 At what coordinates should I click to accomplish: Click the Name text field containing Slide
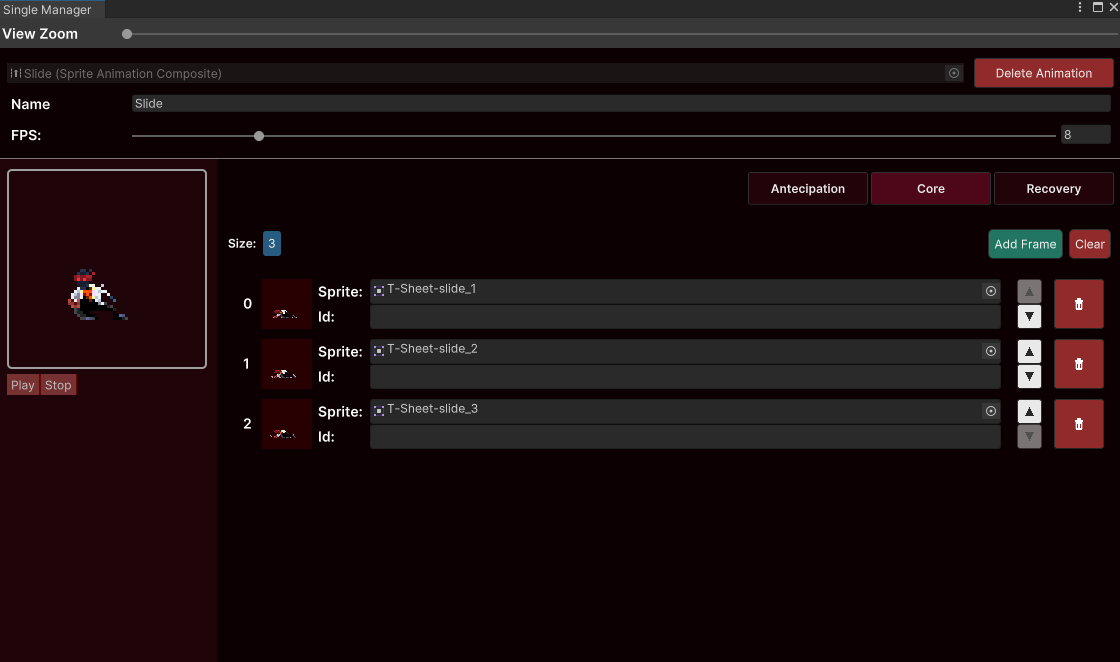point(620,104)
